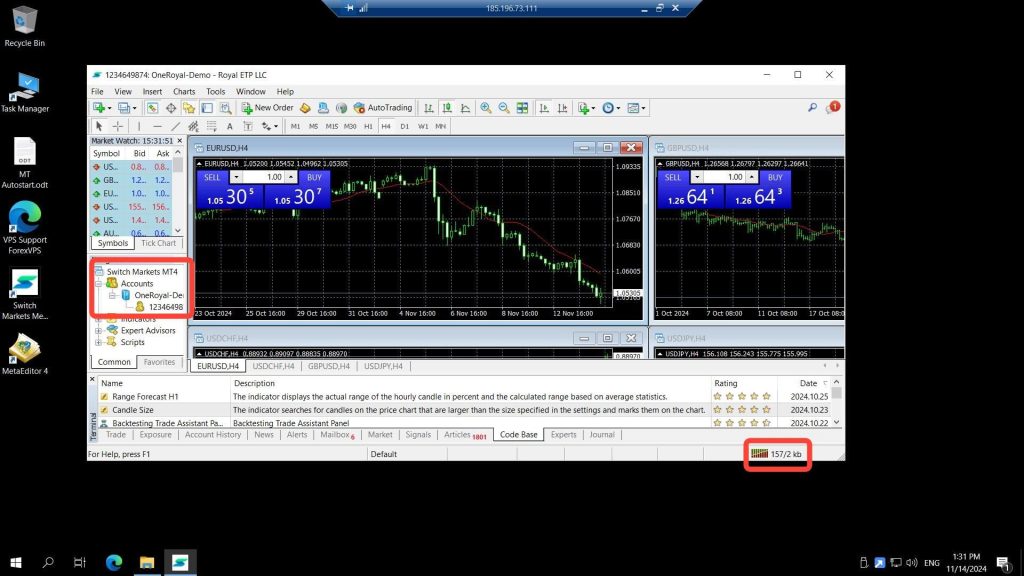Select the Trendline drawing tool
The height and width of the screenshot is (576, 1024).
click(175, 126)
